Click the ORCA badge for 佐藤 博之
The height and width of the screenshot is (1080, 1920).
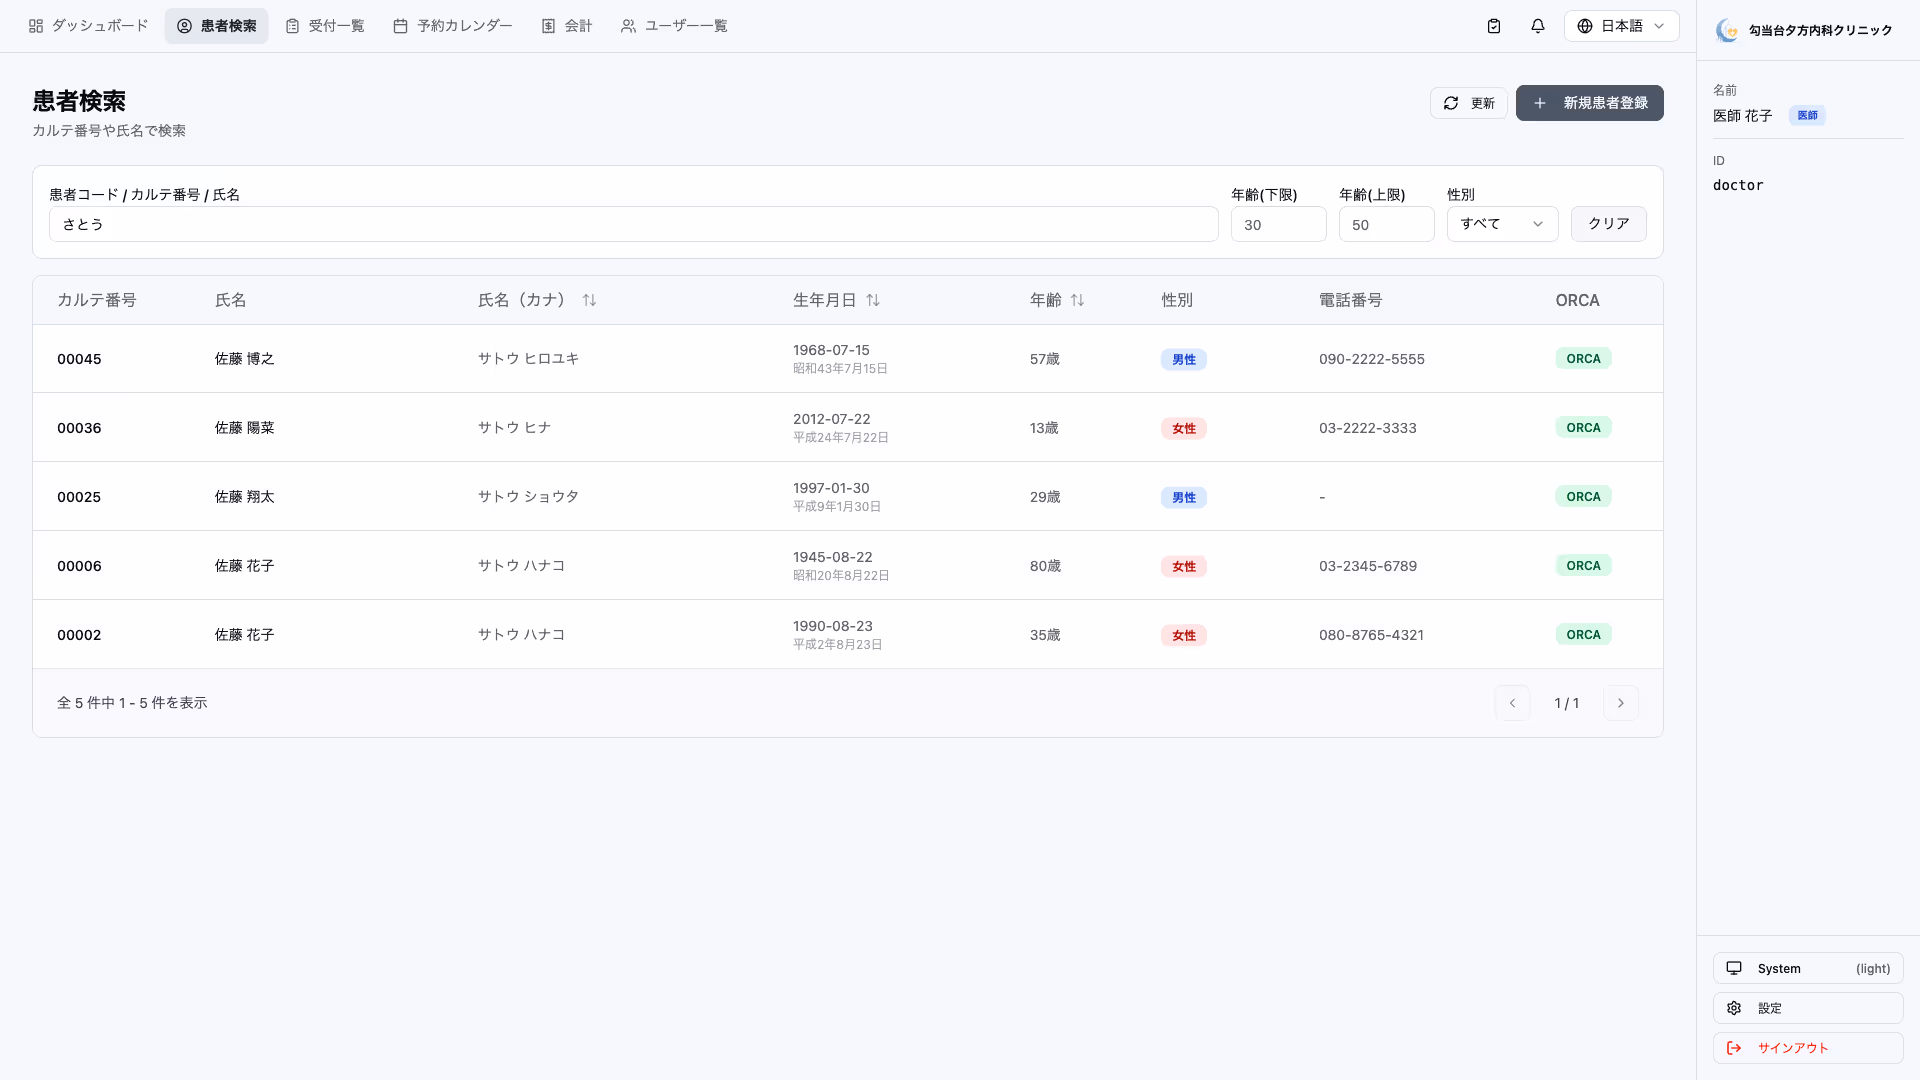[x=1583, y=359]
